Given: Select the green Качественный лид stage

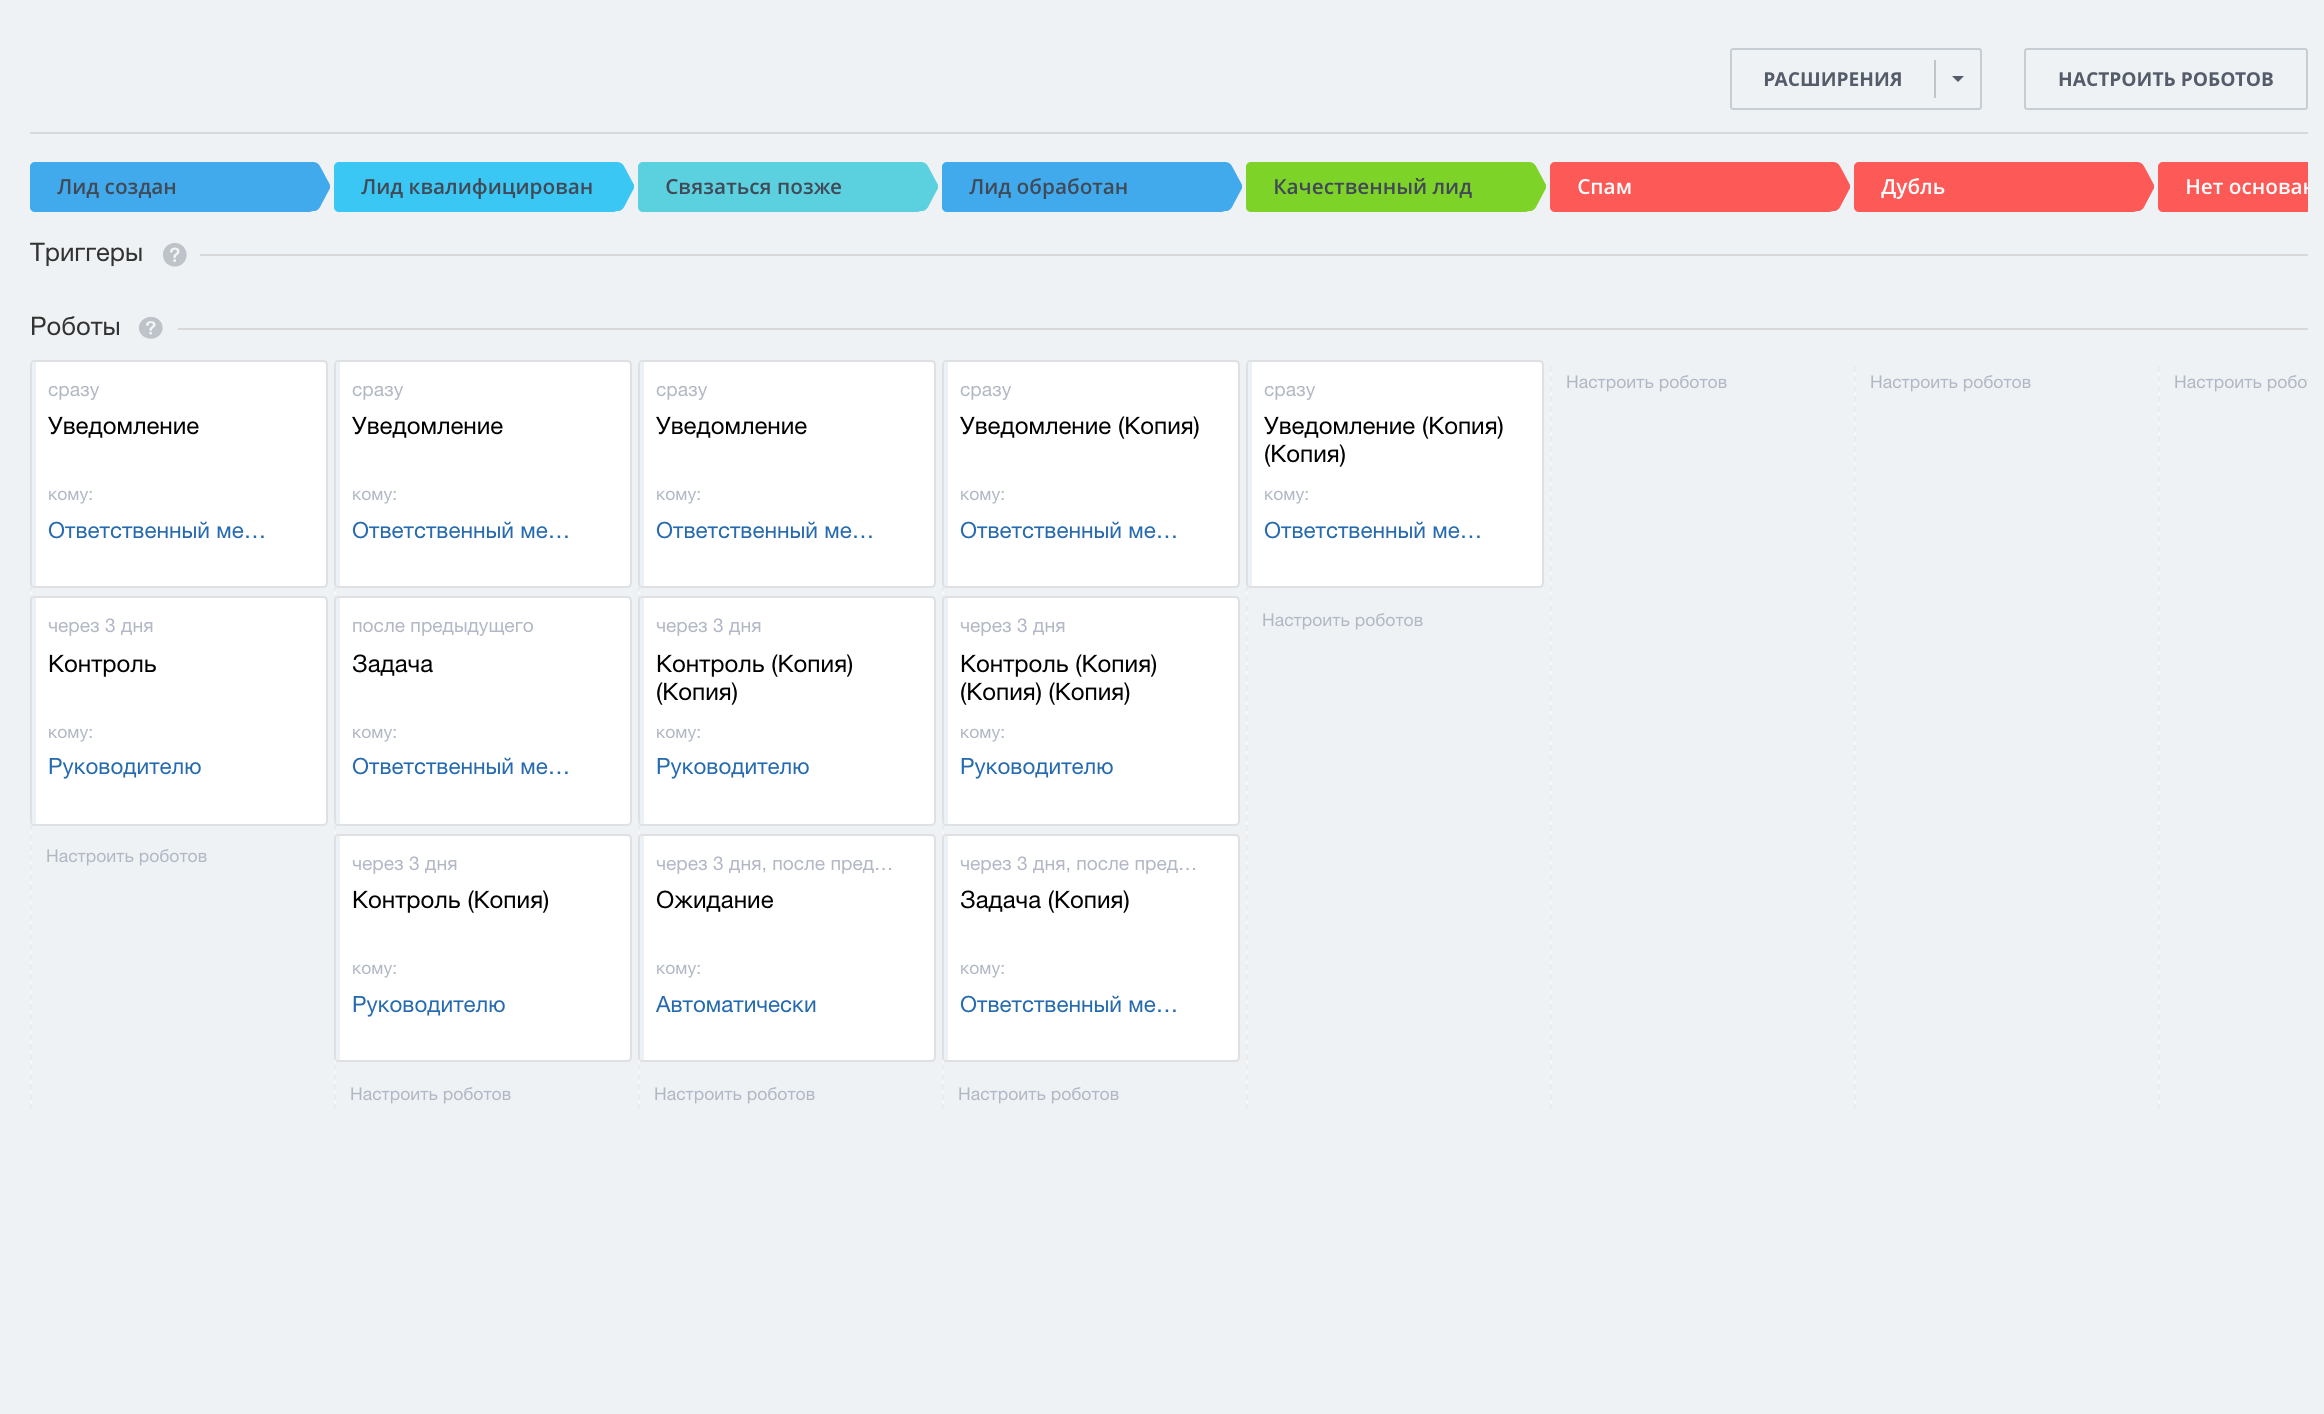Looking at the screenshot, I should (1389, 187).
